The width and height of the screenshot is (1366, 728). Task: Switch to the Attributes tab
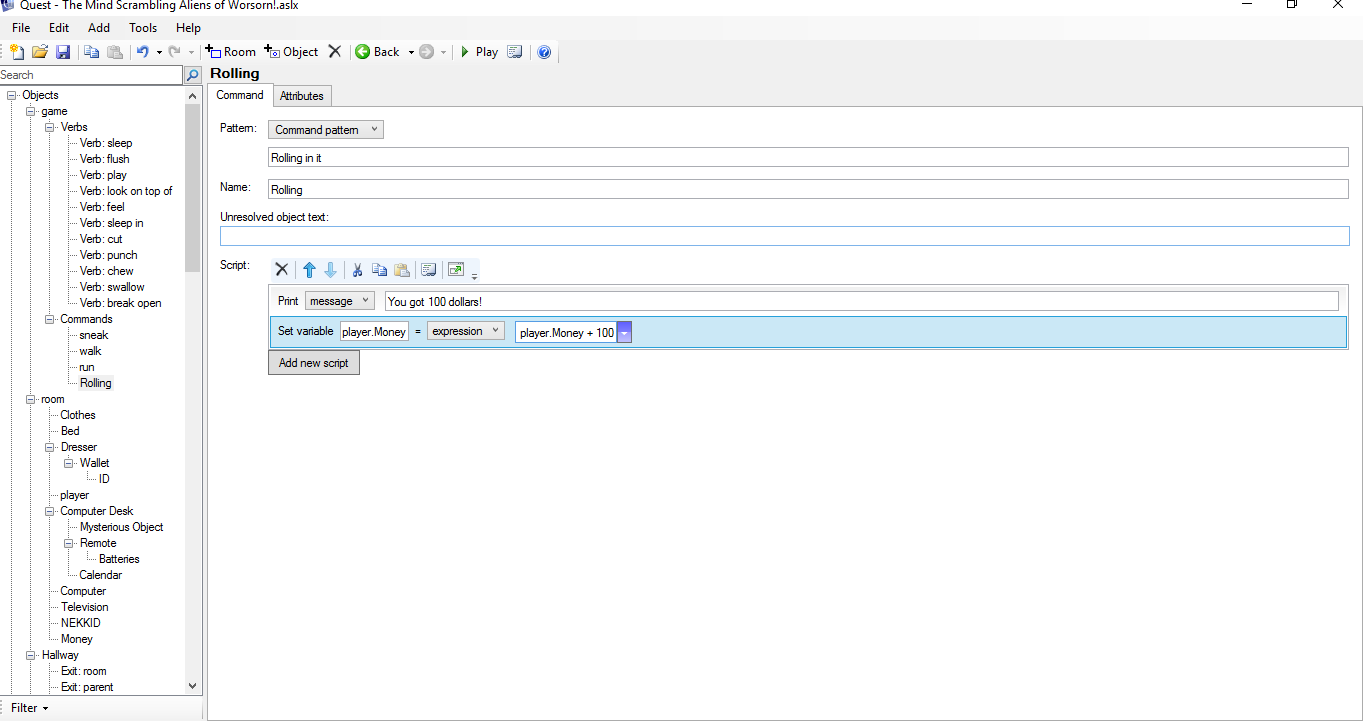pos(301,96)
